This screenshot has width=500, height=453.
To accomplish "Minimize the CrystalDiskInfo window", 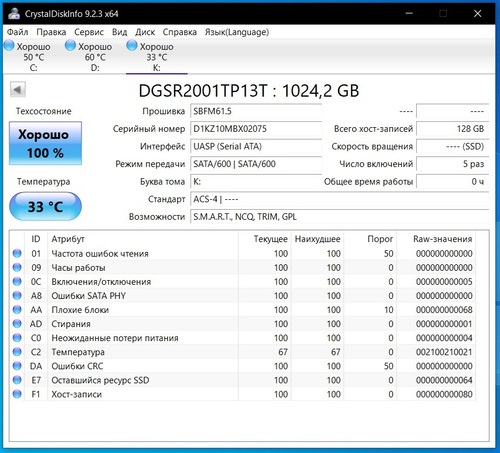I will (x=409, y=13).
